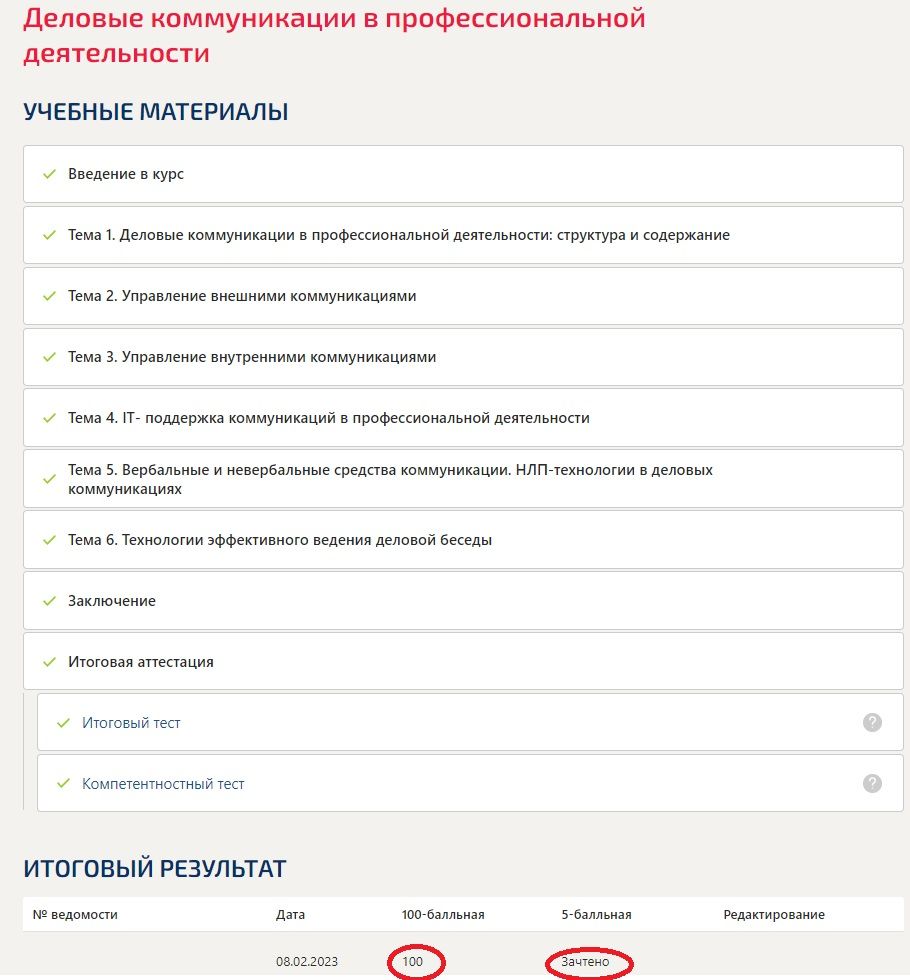Click the green checkmark next to Введение в курс

tap(49, 174)
